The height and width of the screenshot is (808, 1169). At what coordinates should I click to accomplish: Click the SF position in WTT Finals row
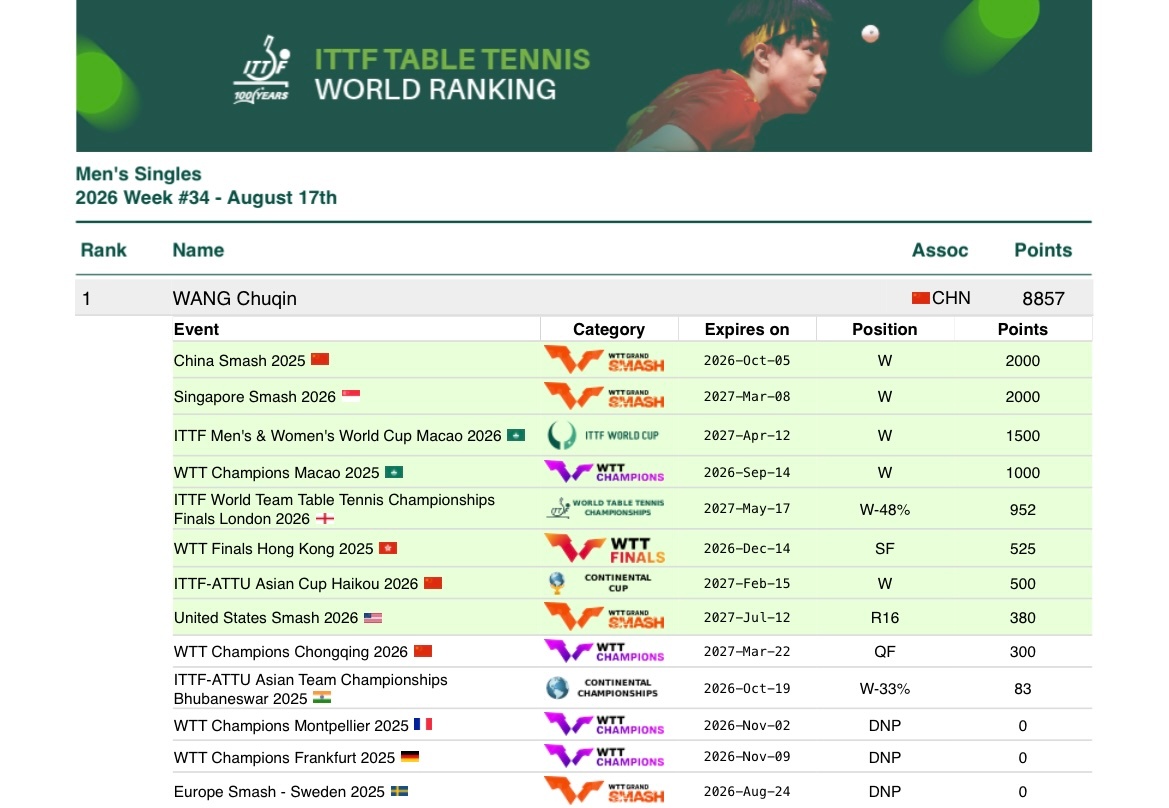[x=884, y=549]
